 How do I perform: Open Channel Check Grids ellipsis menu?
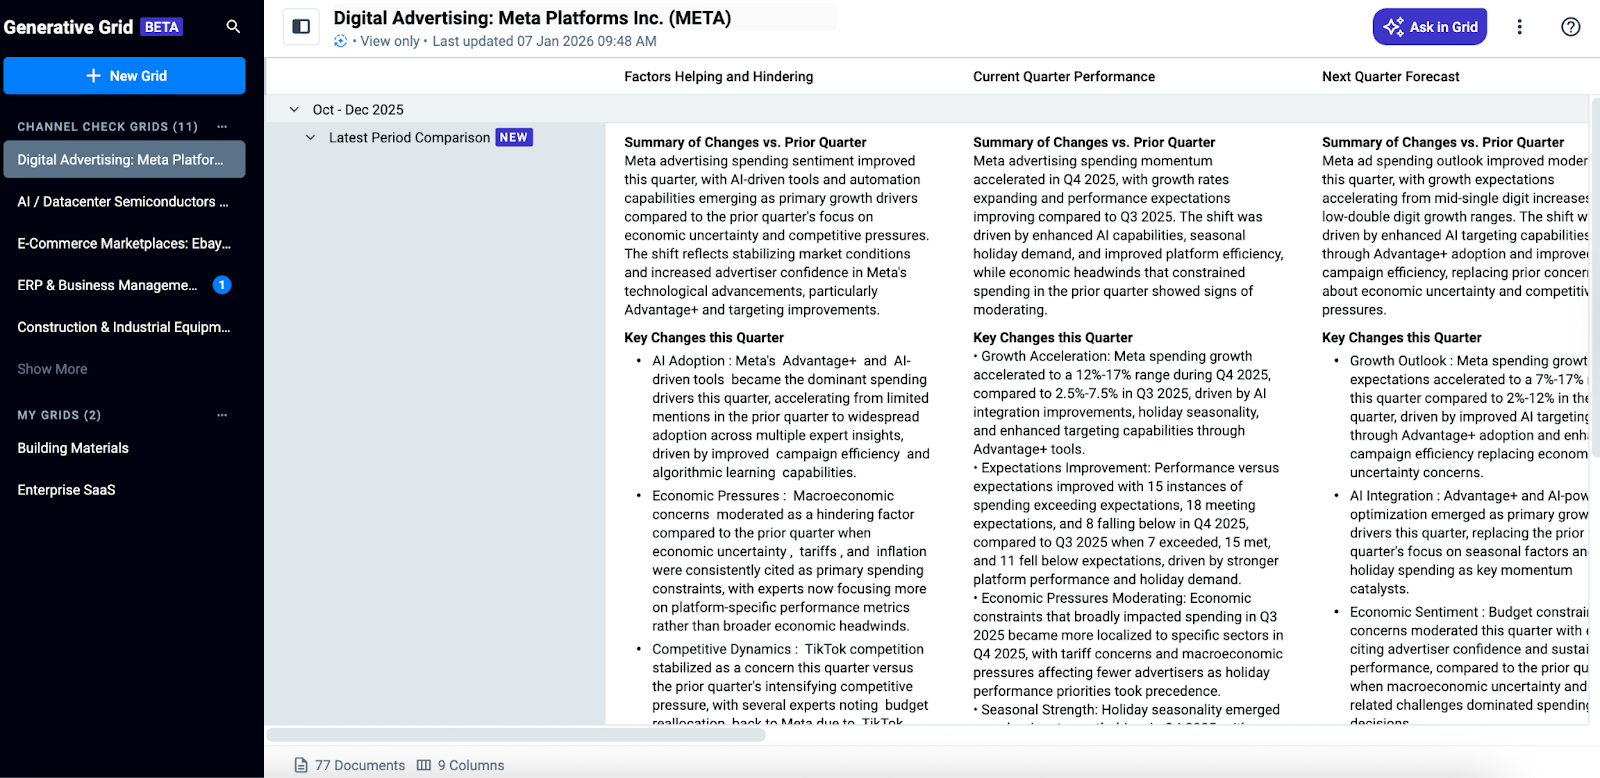click(222, 127)
